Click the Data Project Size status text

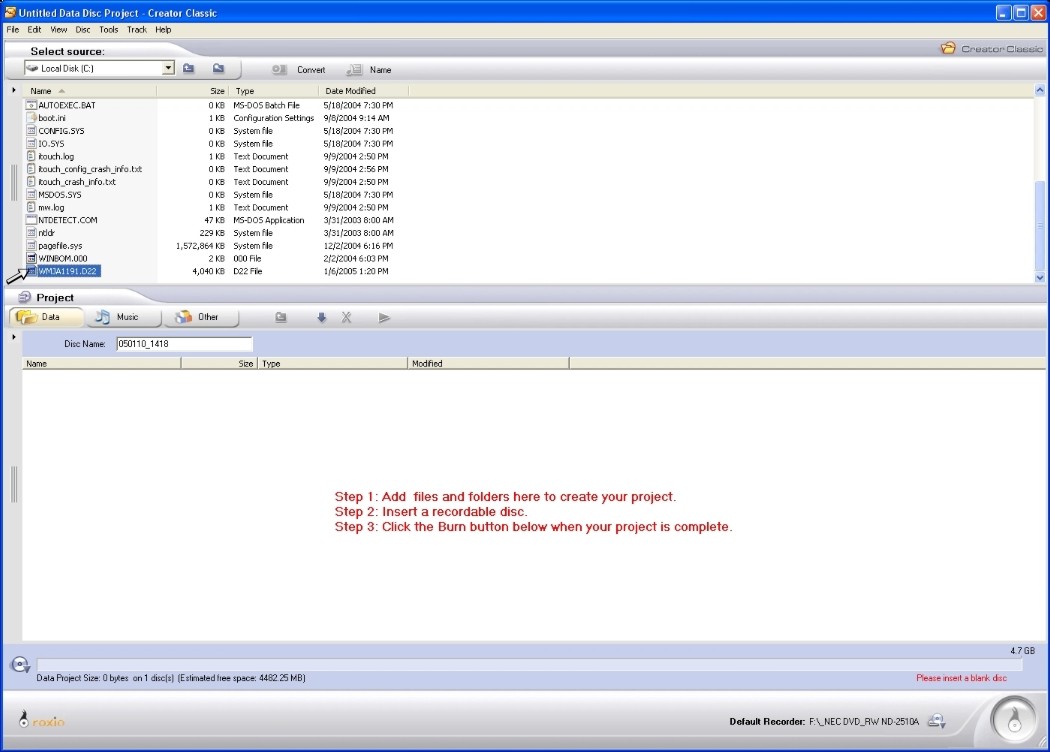point(171,678)
